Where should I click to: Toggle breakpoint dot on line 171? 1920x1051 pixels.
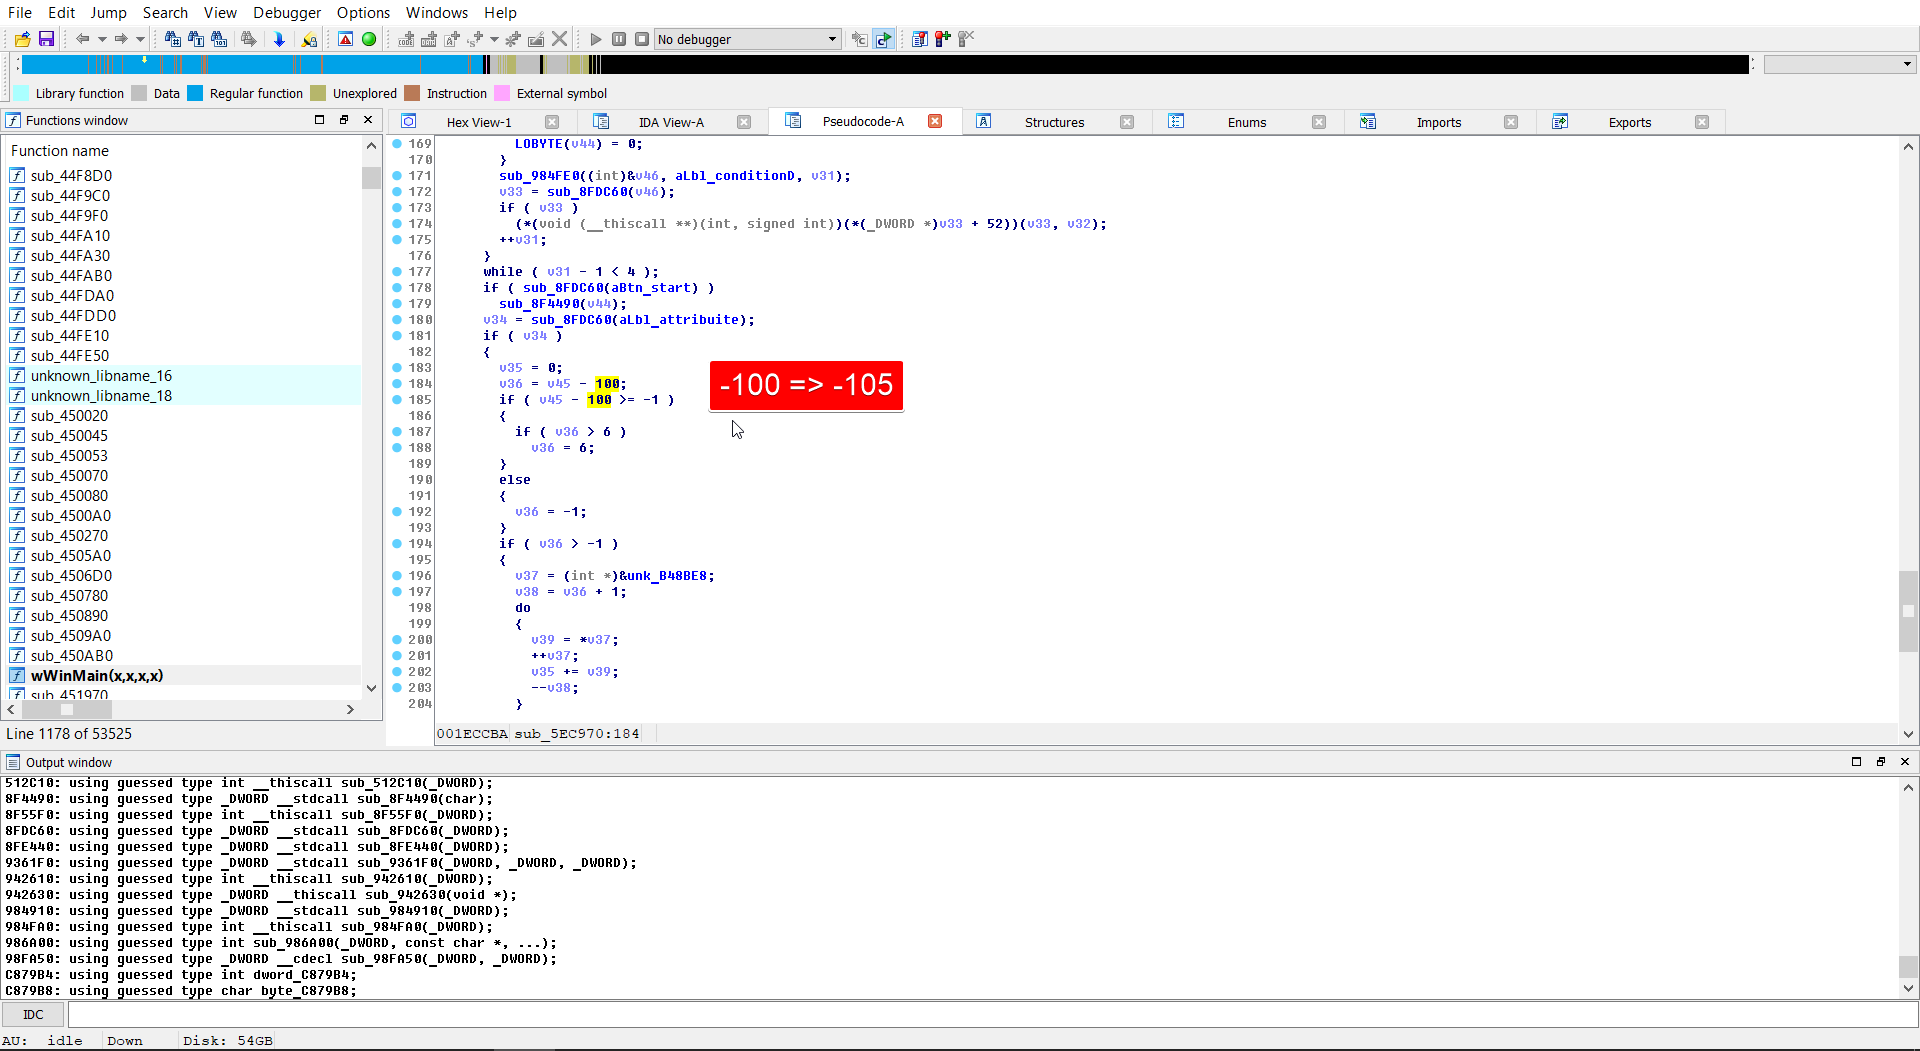pyautogui.click(x=397, y=176)
